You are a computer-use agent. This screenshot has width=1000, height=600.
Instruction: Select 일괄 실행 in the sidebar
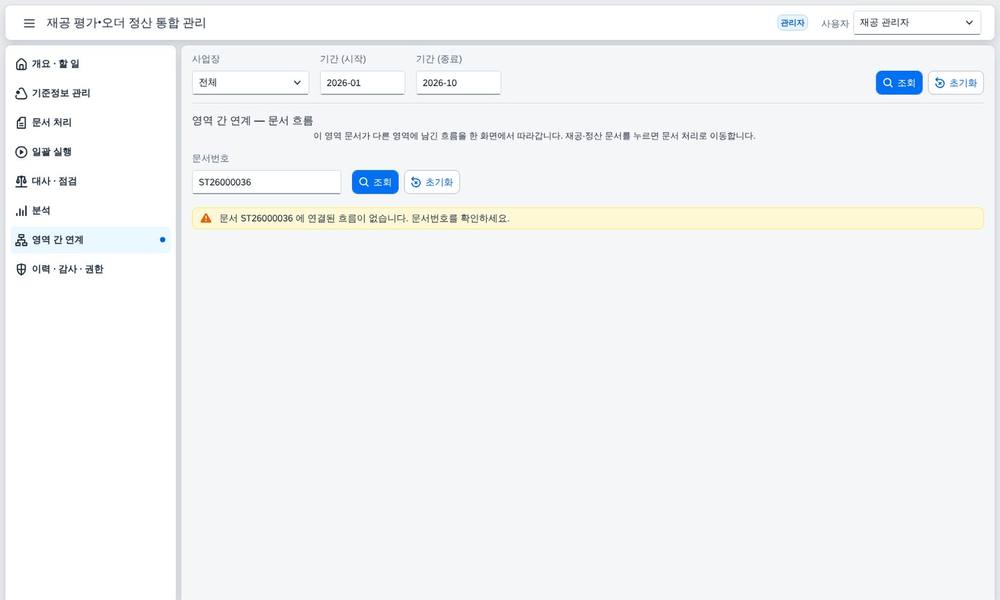[91, 152]
